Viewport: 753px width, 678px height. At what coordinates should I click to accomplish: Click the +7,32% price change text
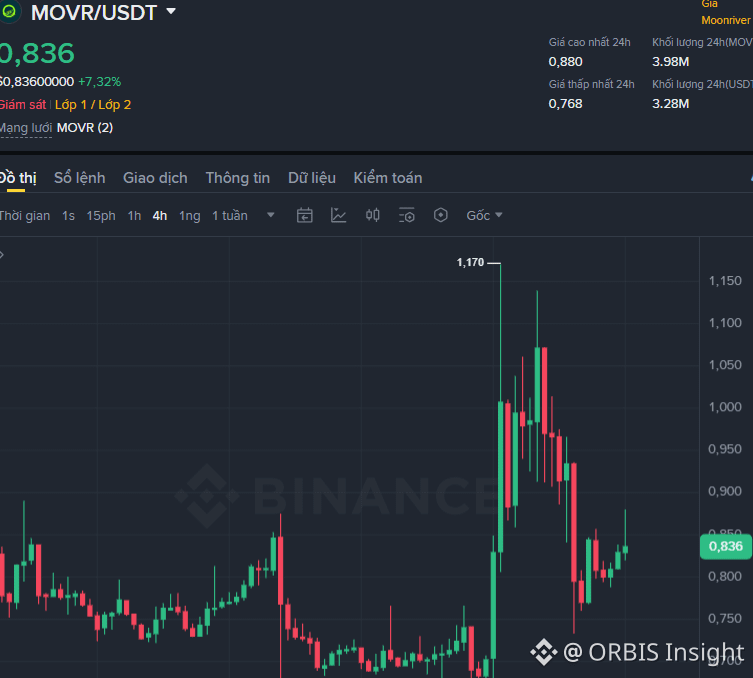(x=99, y=82)
